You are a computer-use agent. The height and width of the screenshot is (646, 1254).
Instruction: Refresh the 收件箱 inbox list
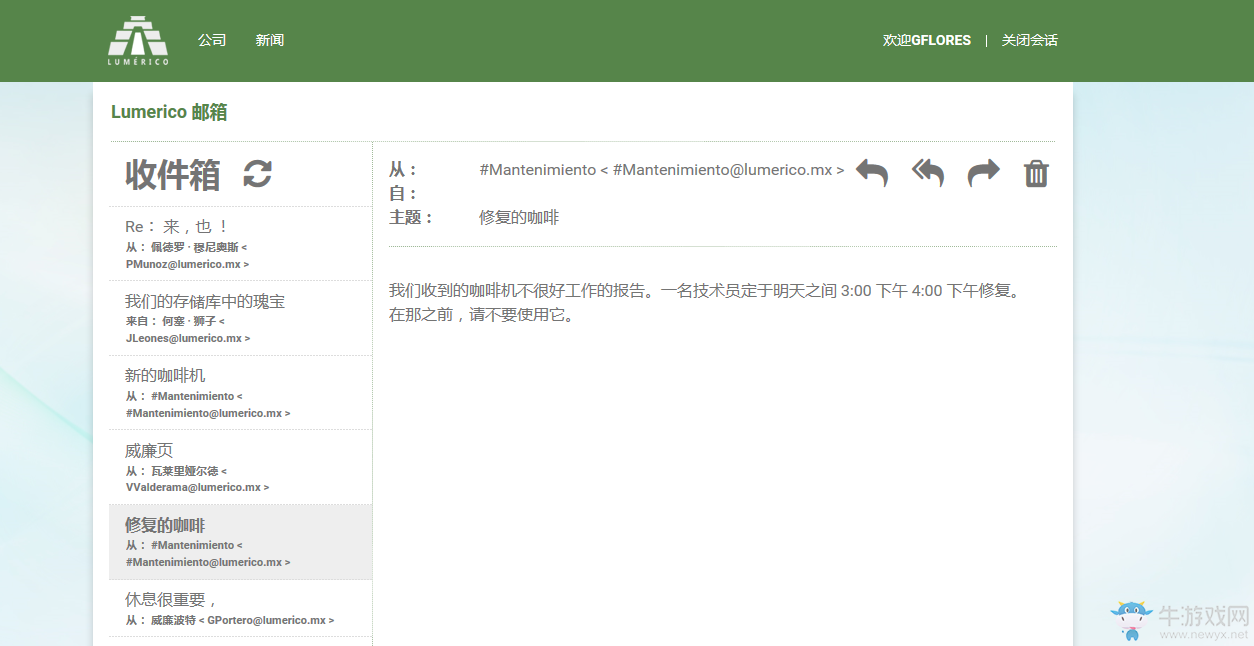tap(257, 175)
